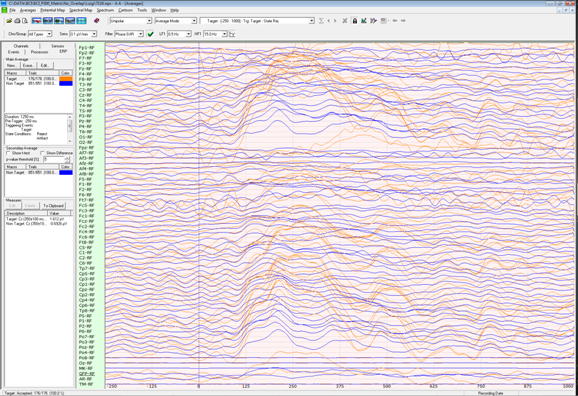The width and height of the screenshot is (578, 396).
Task: Click the New... button in Main Average
Action: click(x=12, y=66)
